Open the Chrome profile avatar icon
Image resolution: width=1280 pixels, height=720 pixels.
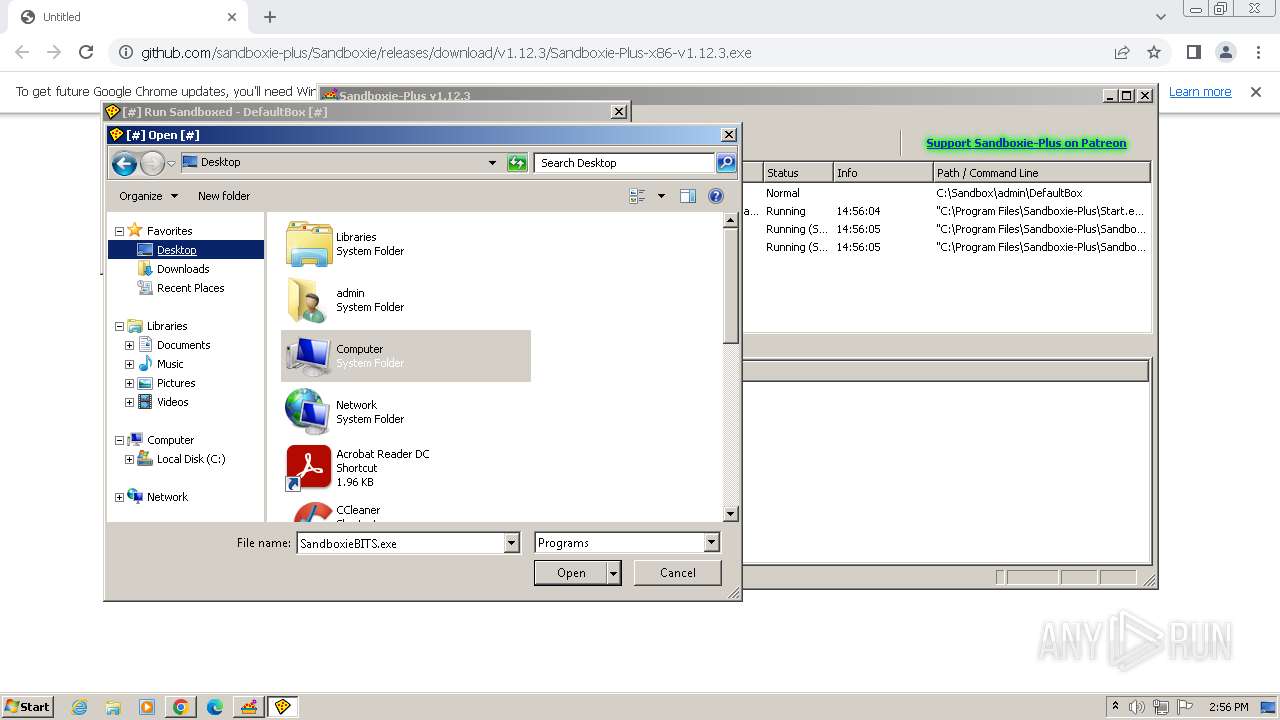tap(1225, 52)
